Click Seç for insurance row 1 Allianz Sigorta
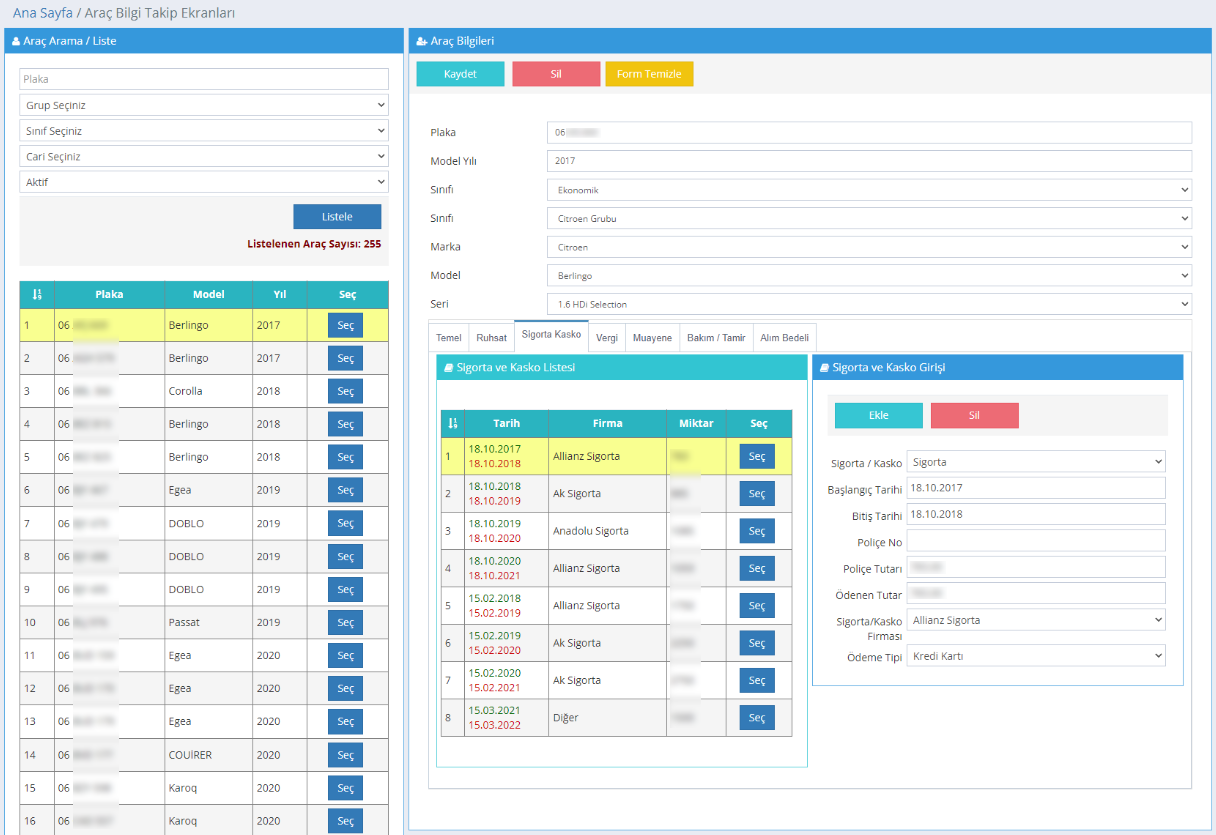Image resolution: width=1216 pixels, height=835 pixels. click(x=757, y=457)
